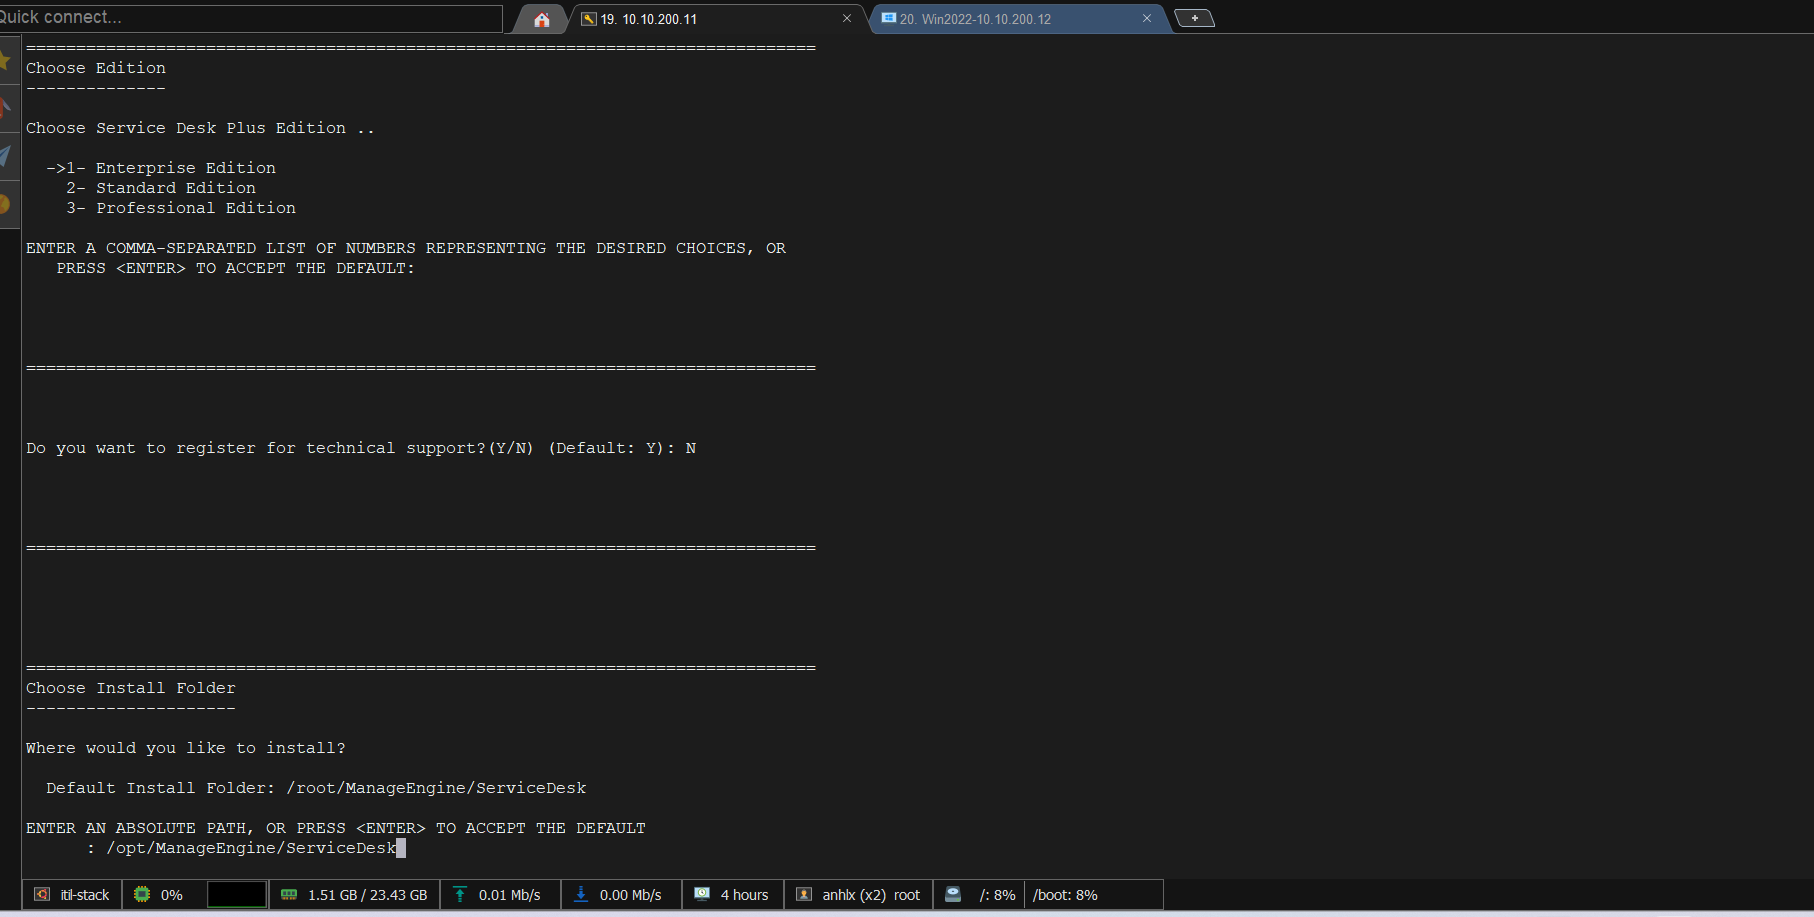1814x917 pixels.
Task: Close the 10.10.200.11 session tab
Action: (x=847, y=18)
